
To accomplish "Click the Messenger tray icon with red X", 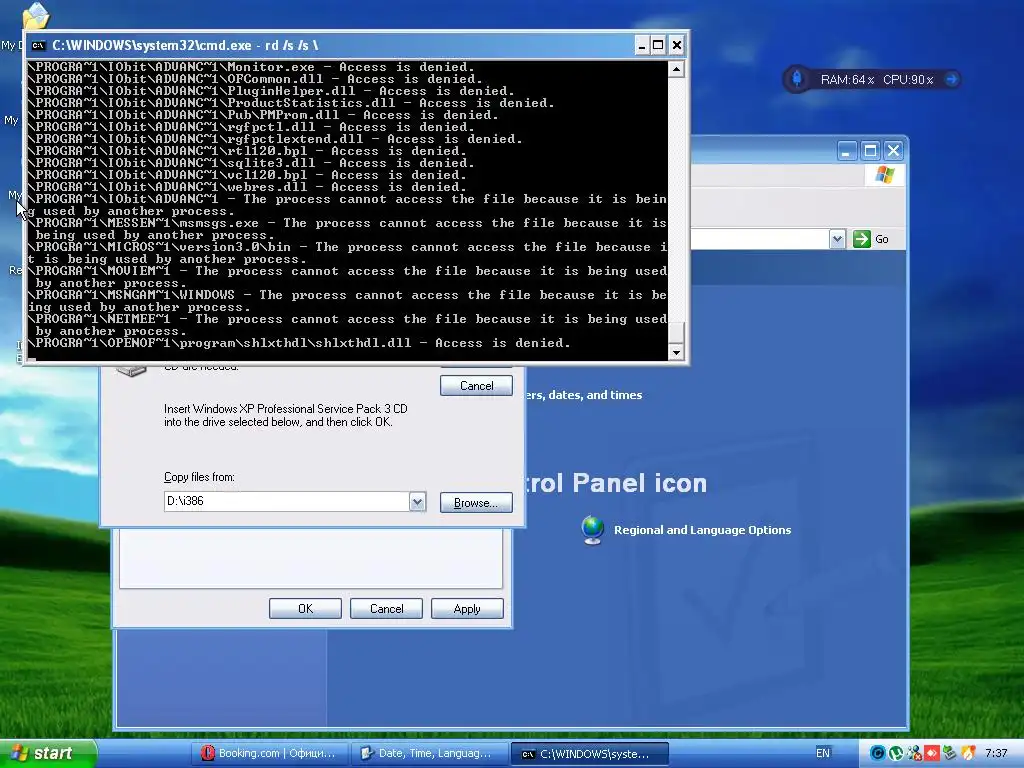I will tap(914, 753).
